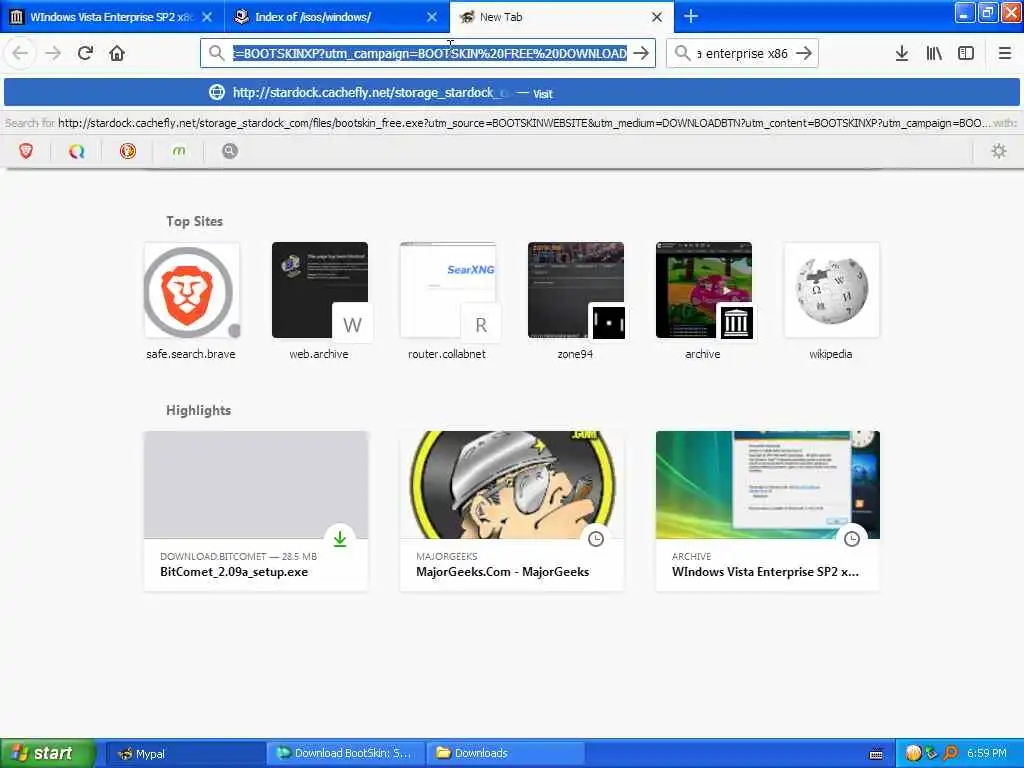Screen dimensions: 1024x768
Task: Open the Windows Start menu
Action: click(x=47, y=753)
